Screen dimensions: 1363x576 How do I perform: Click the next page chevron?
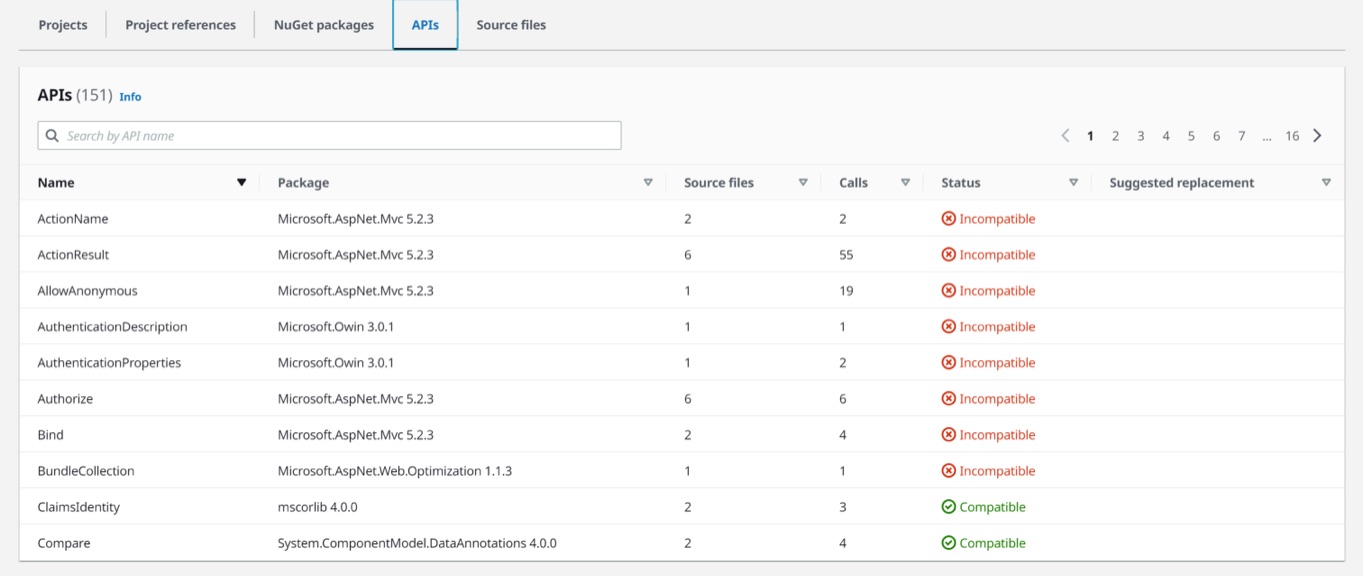pyautogui.click(x=1317, y=134)
